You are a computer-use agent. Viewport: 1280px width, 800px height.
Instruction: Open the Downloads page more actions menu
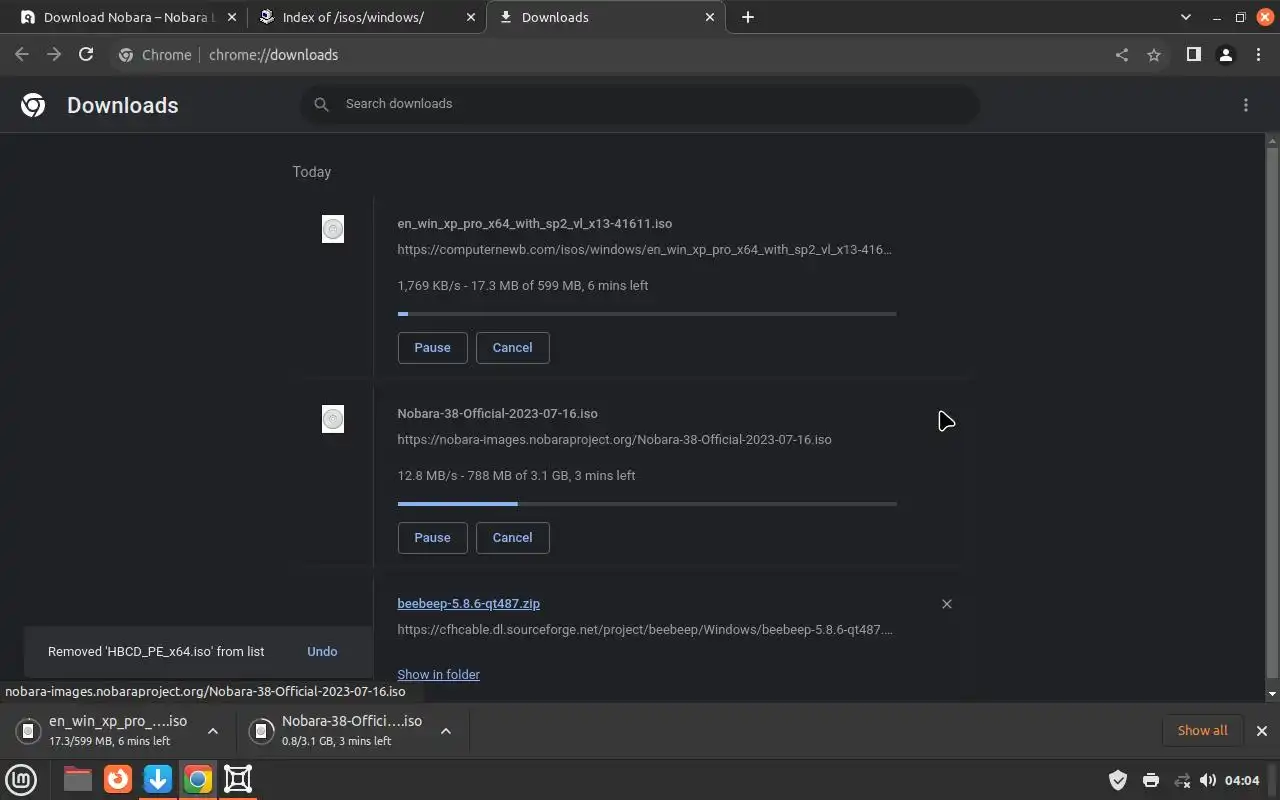coord(1246,105)
